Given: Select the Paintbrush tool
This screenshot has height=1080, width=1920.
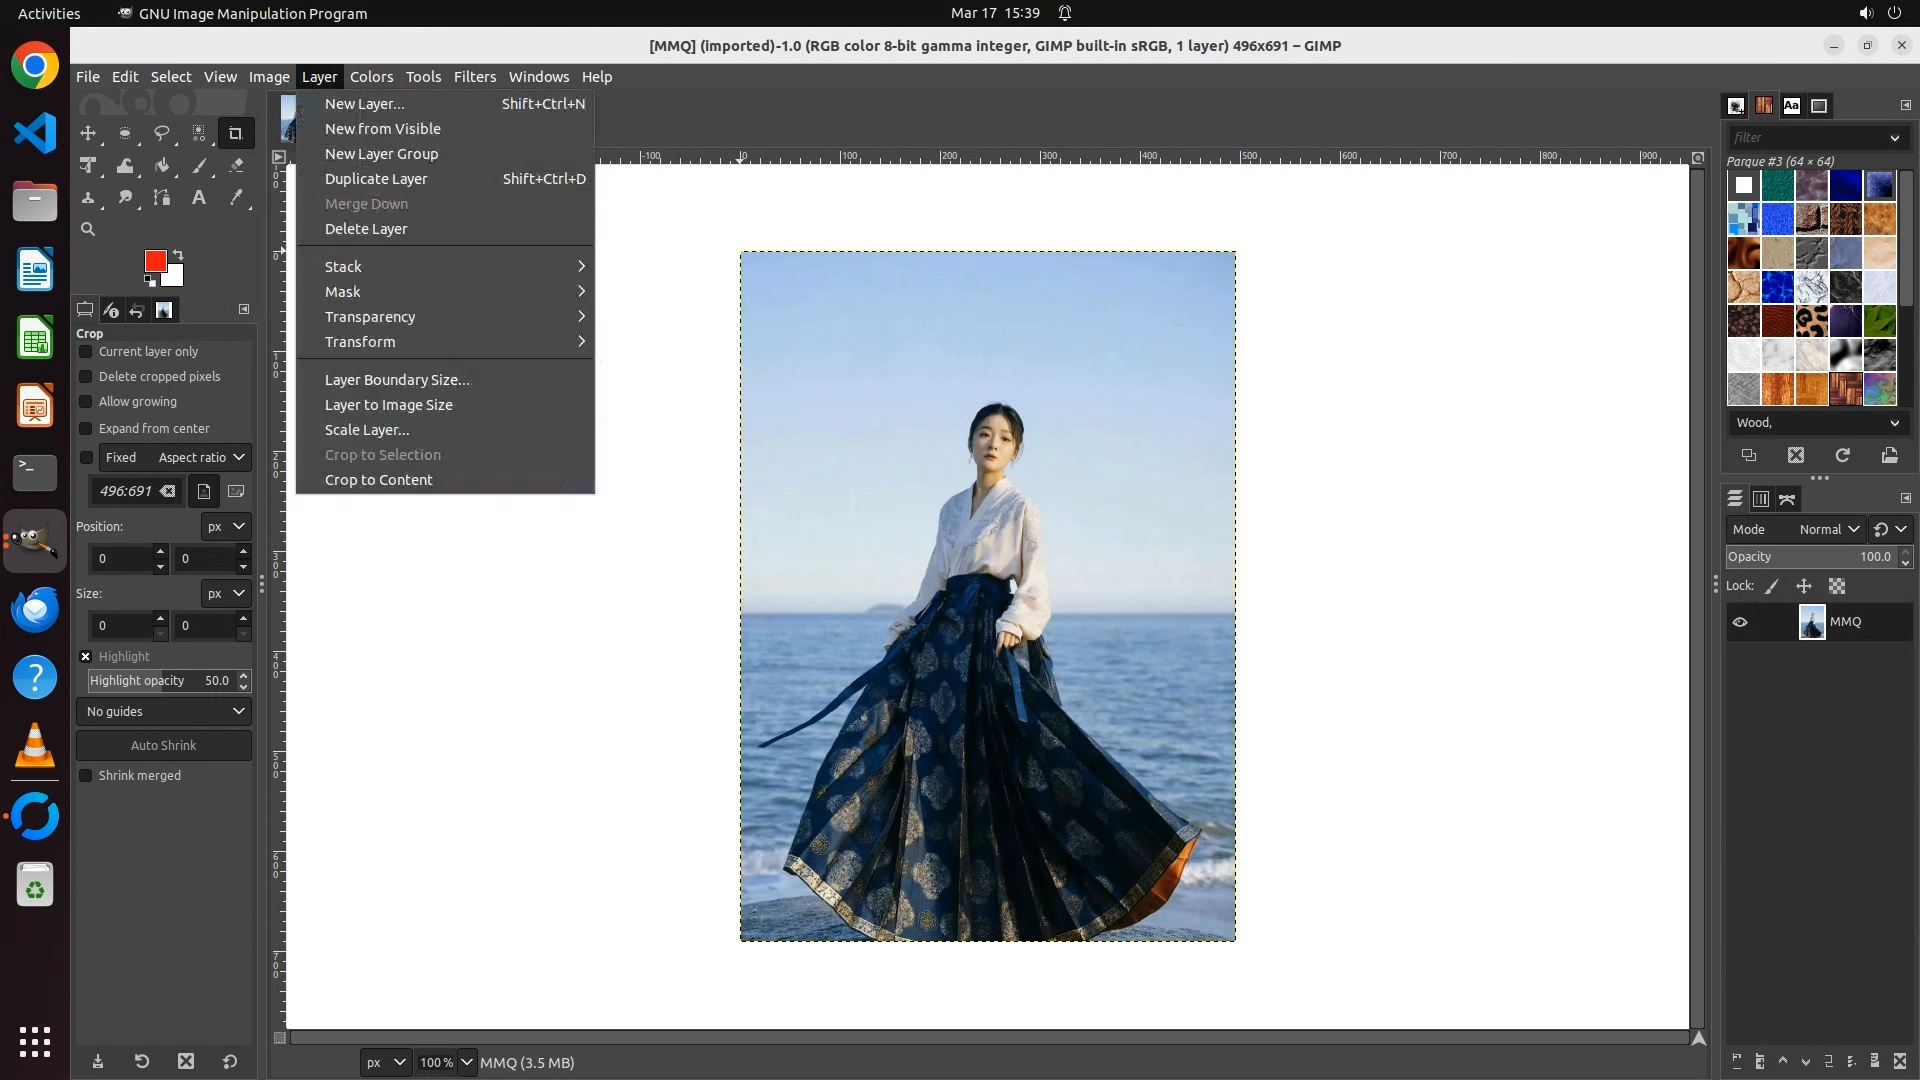Looking at the screenshot, I should point(199,166).
